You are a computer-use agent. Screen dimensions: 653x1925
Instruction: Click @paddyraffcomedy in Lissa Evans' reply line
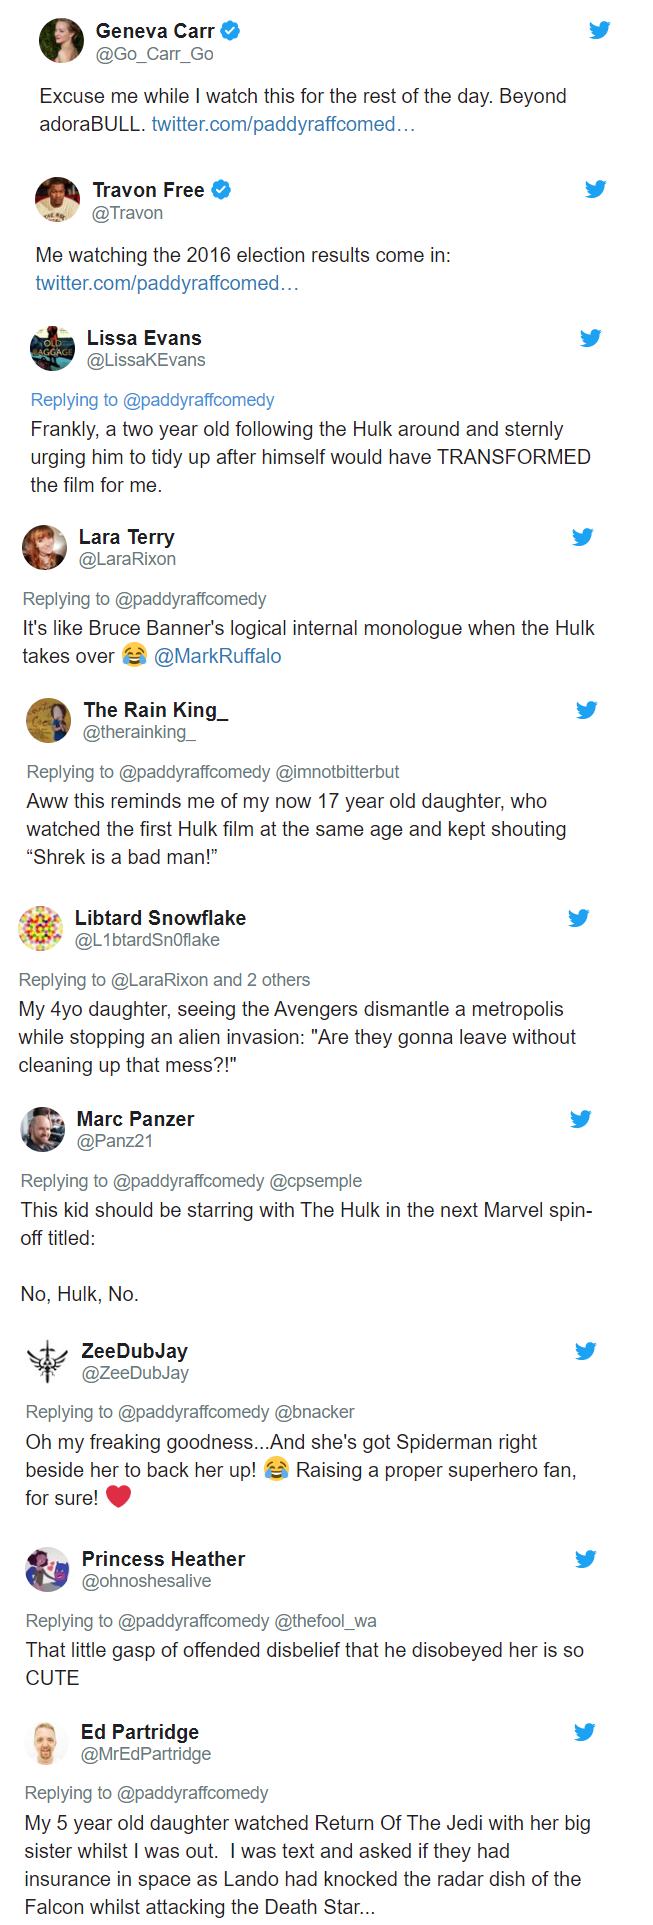click(198, 399)
